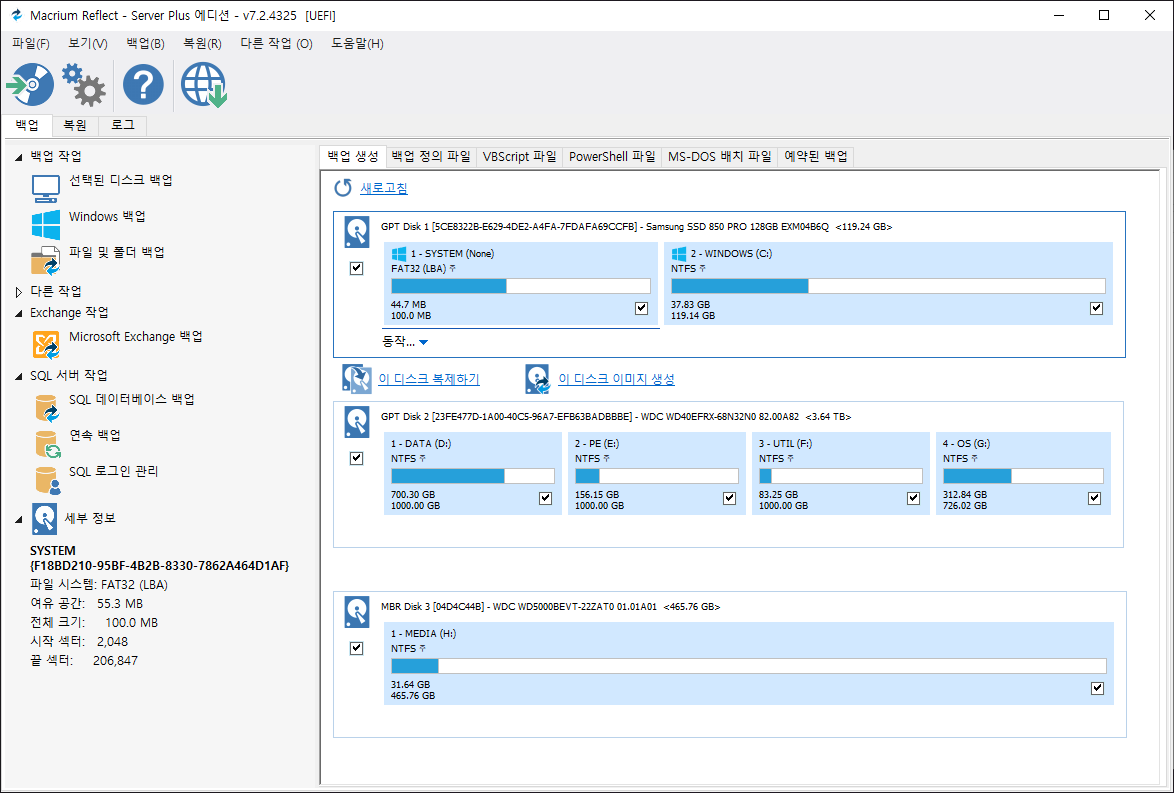1174x793 pixels.
Task: Open the 도움말(H) menu
Action: coord(357,43)
